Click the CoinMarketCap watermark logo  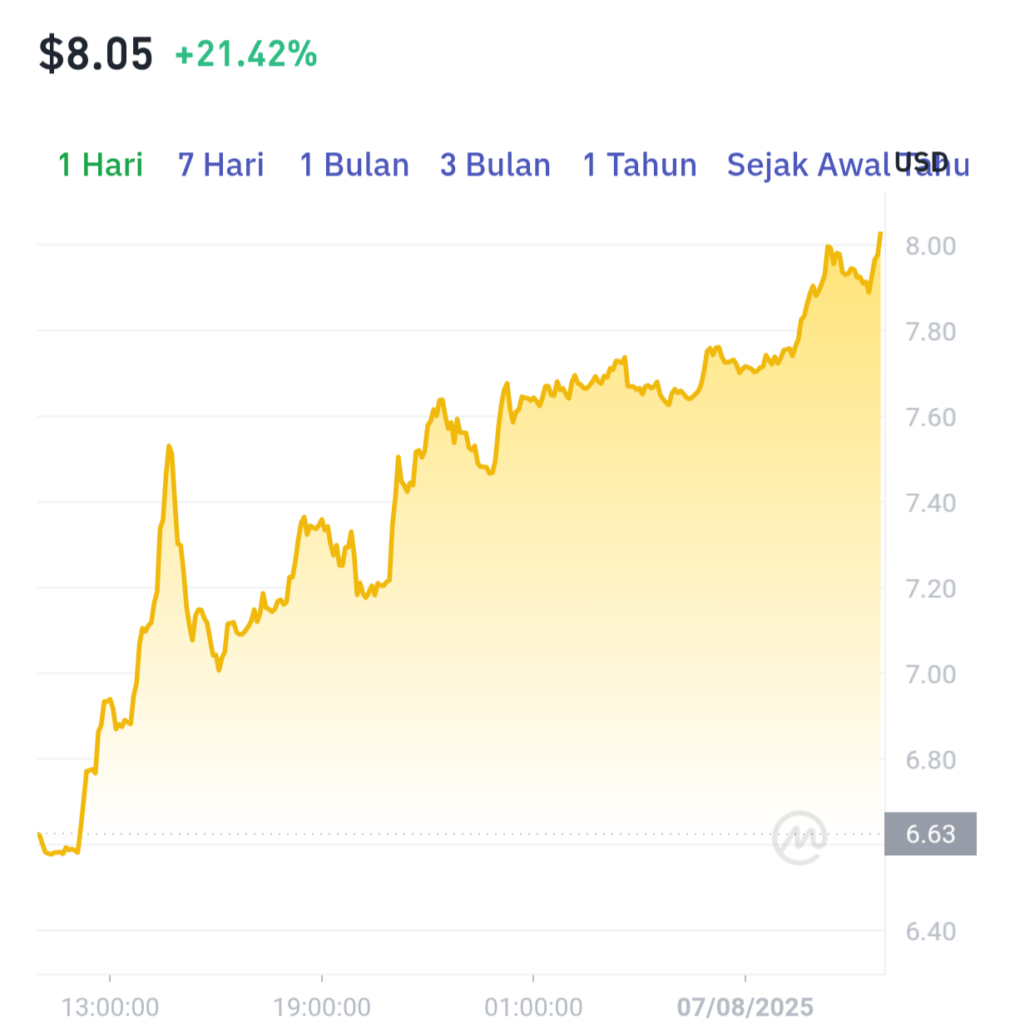pyautogui.click(x=799, y=837)
